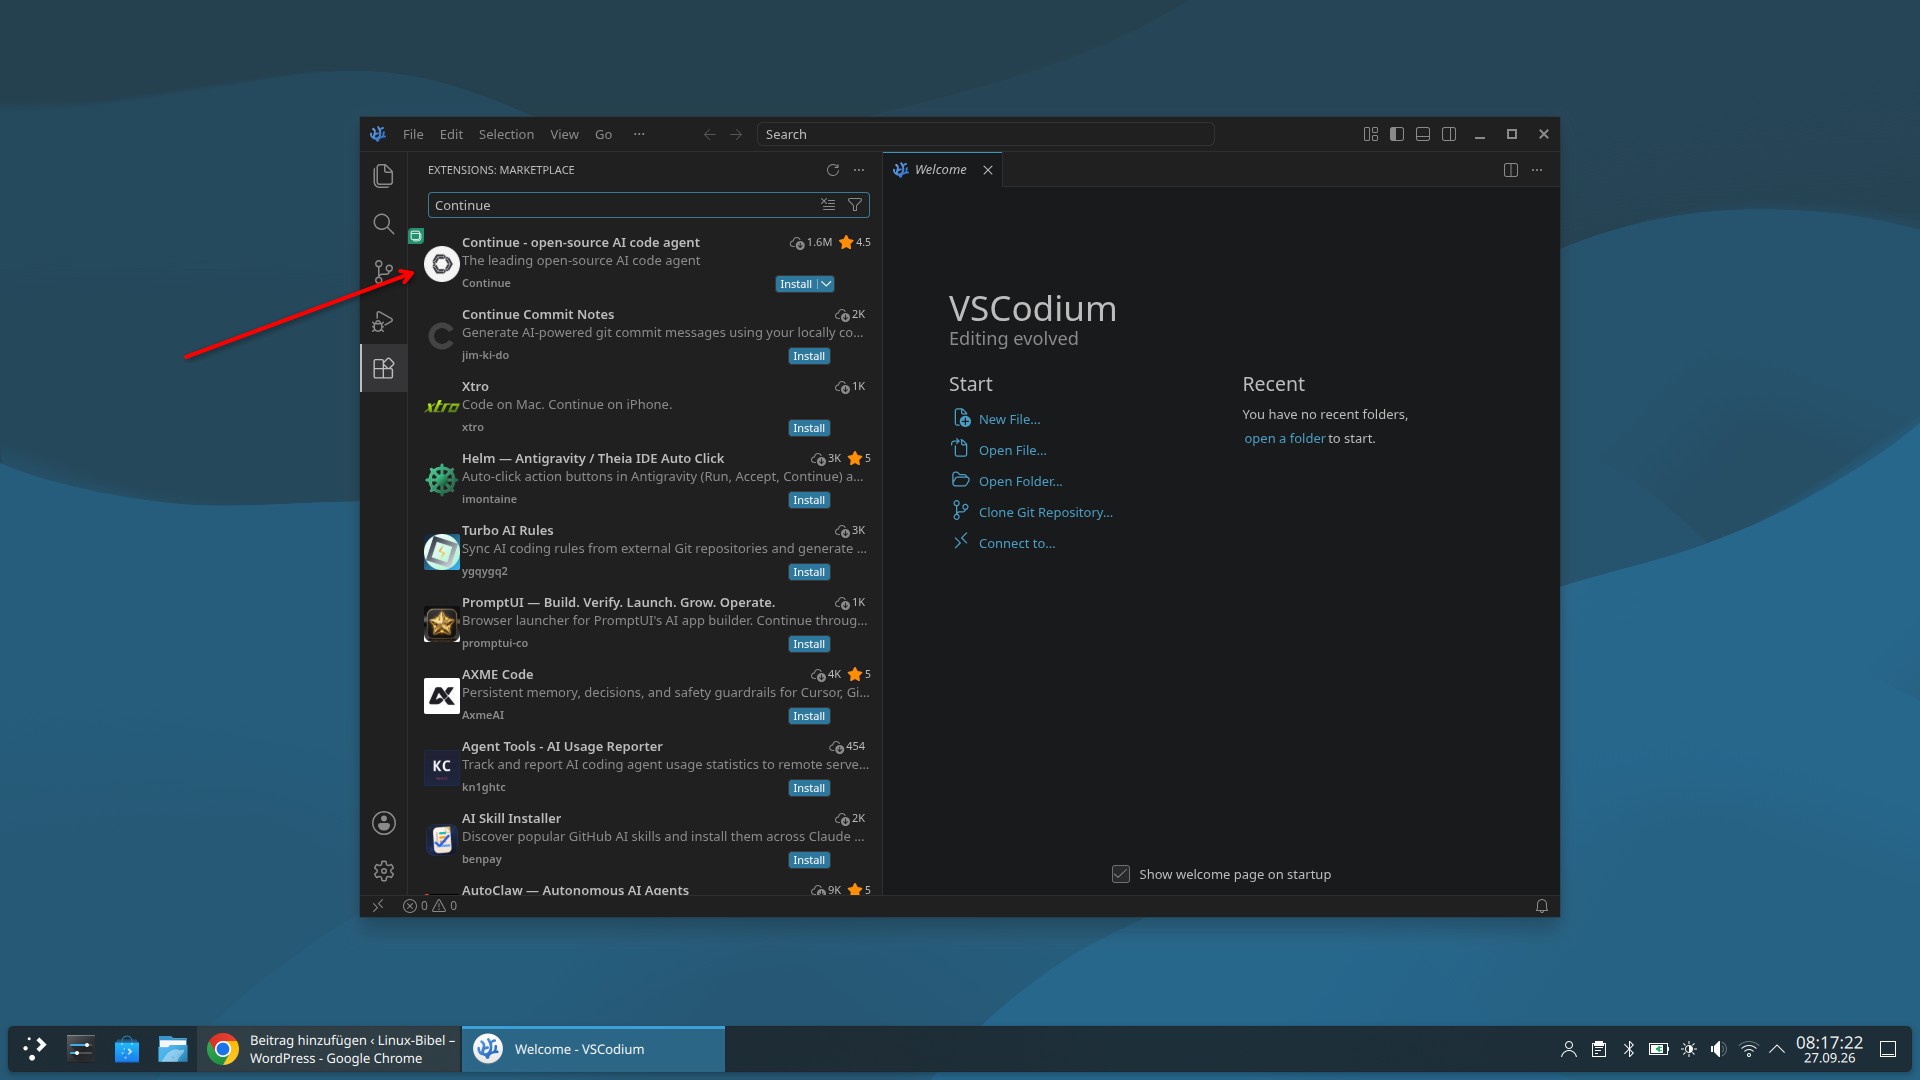This screenshot has width=1920, height=1080.
Task: Open the Accounts menu icon
Action: [x=383, y=823]
